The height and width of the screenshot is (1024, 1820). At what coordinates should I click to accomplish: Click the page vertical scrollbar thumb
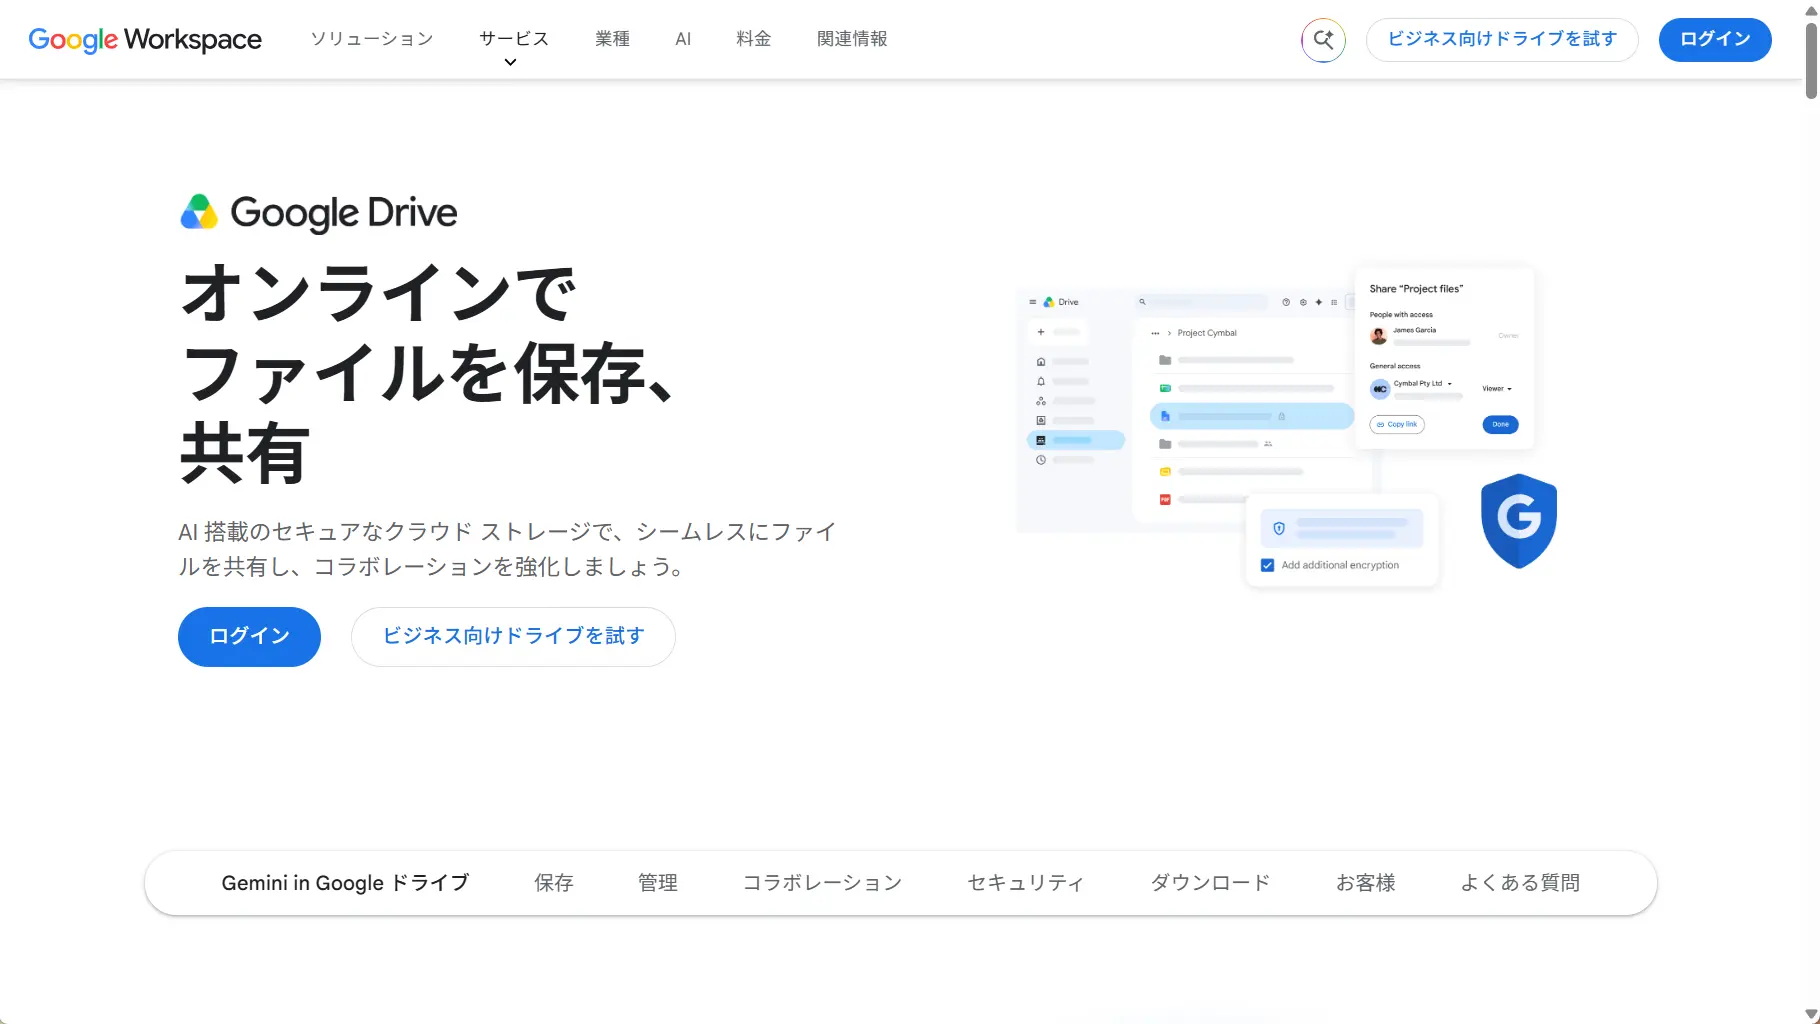point(1811,60)
